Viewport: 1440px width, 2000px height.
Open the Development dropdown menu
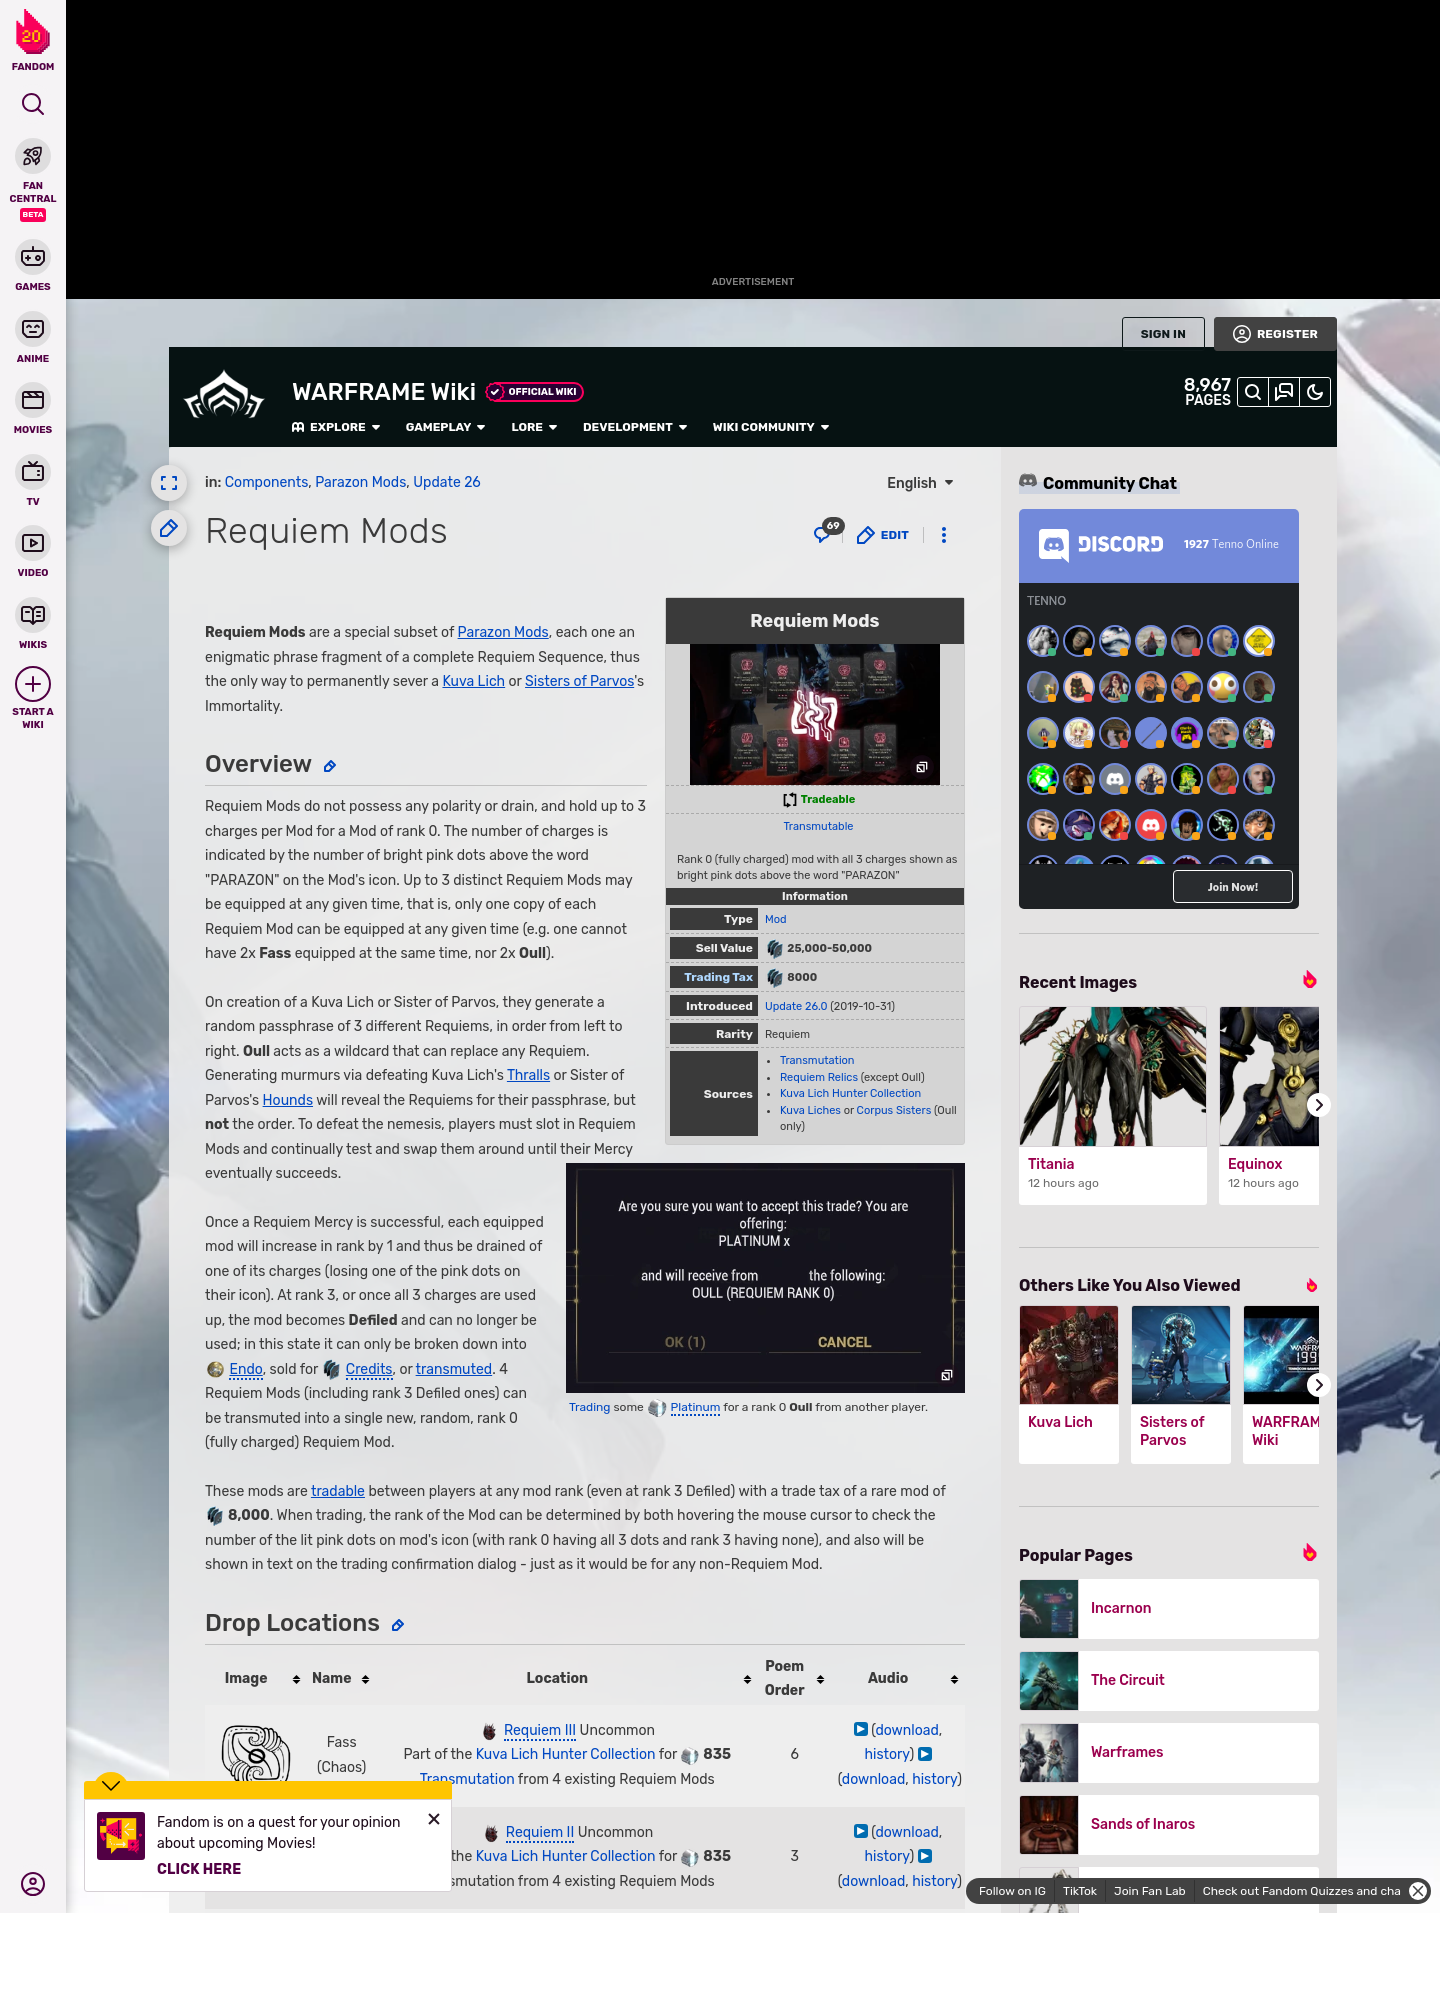click(635, 427)
